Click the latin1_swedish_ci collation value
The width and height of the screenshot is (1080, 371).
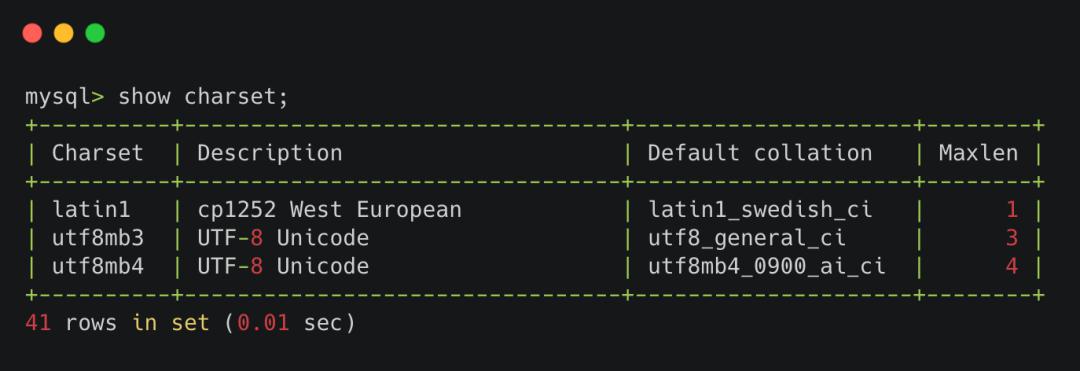tap(760, 210)
